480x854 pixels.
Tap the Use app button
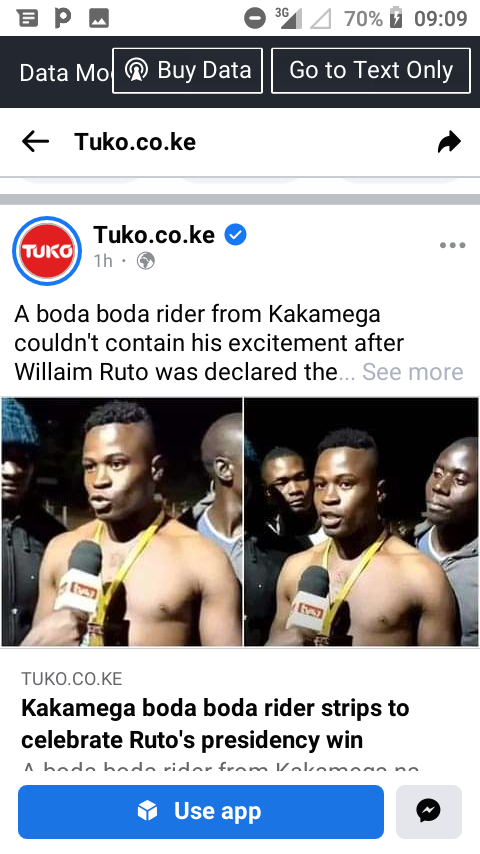click(201, 812)
